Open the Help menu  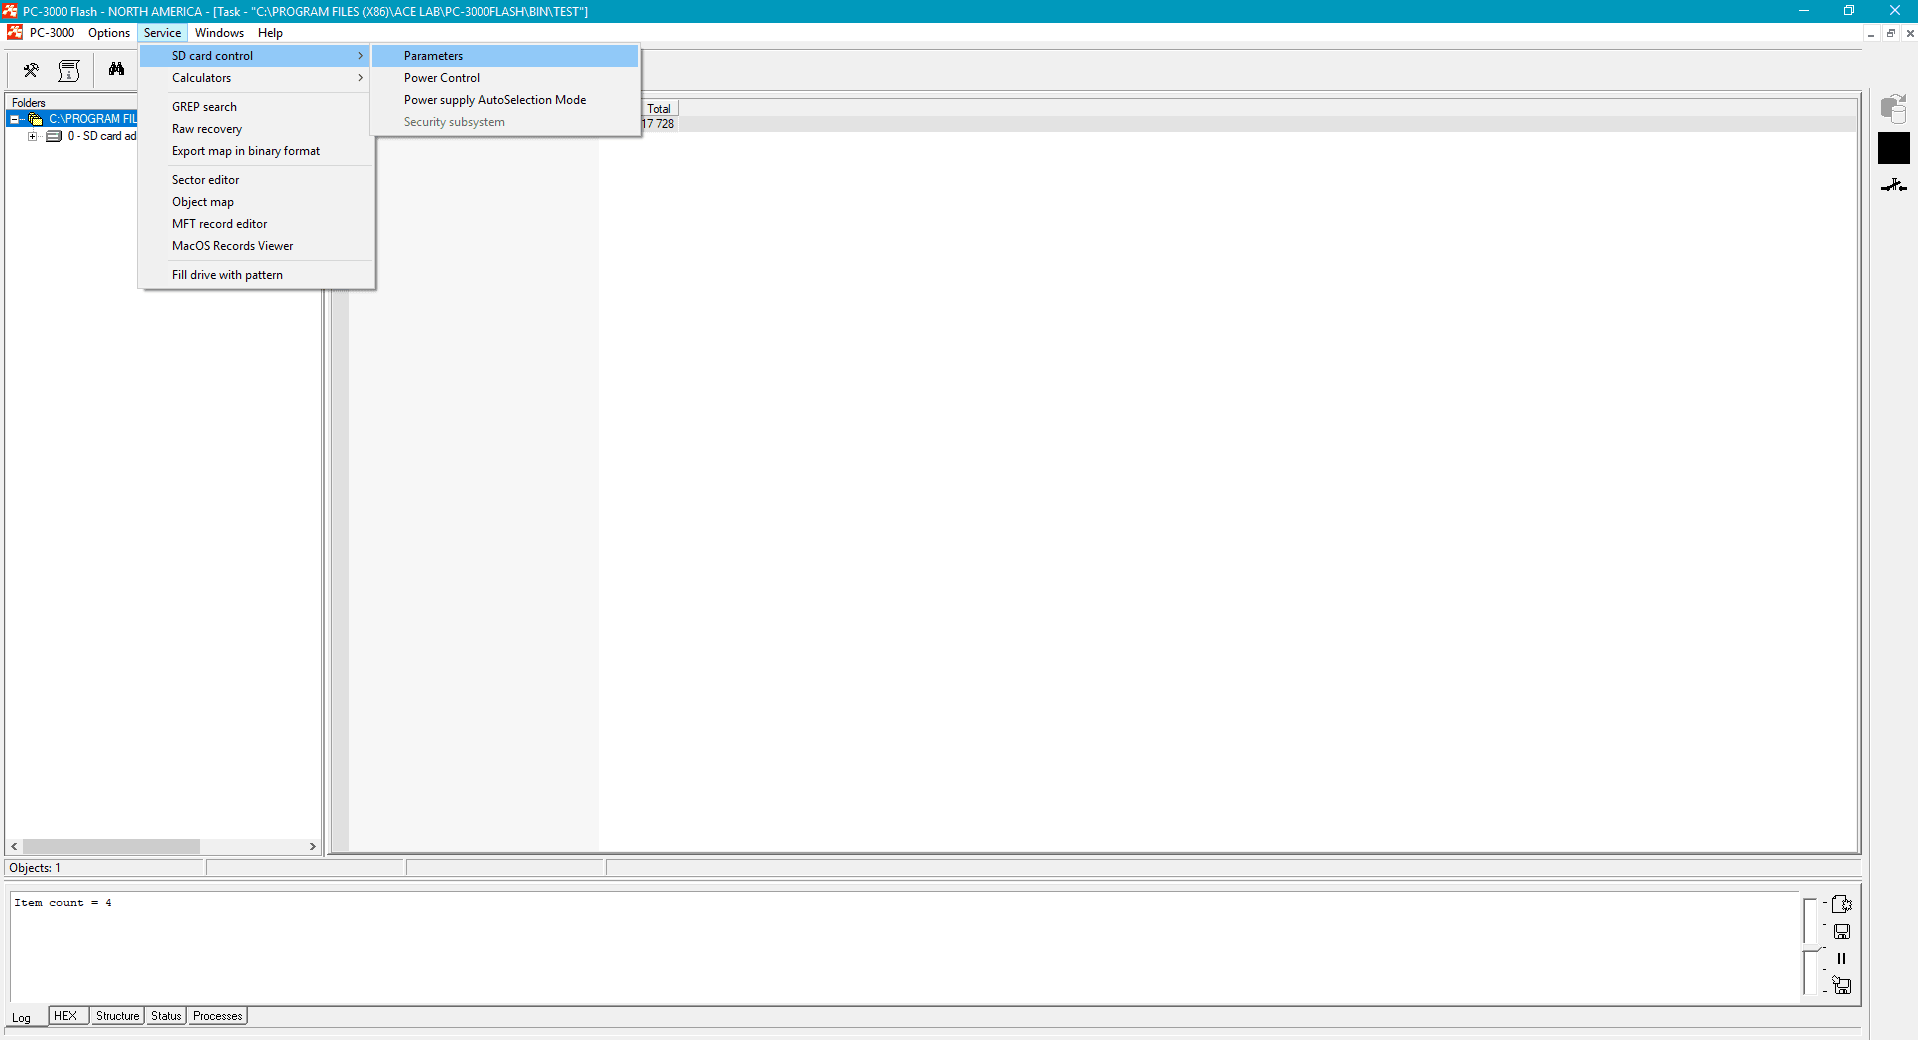click(x=270, y=33)
